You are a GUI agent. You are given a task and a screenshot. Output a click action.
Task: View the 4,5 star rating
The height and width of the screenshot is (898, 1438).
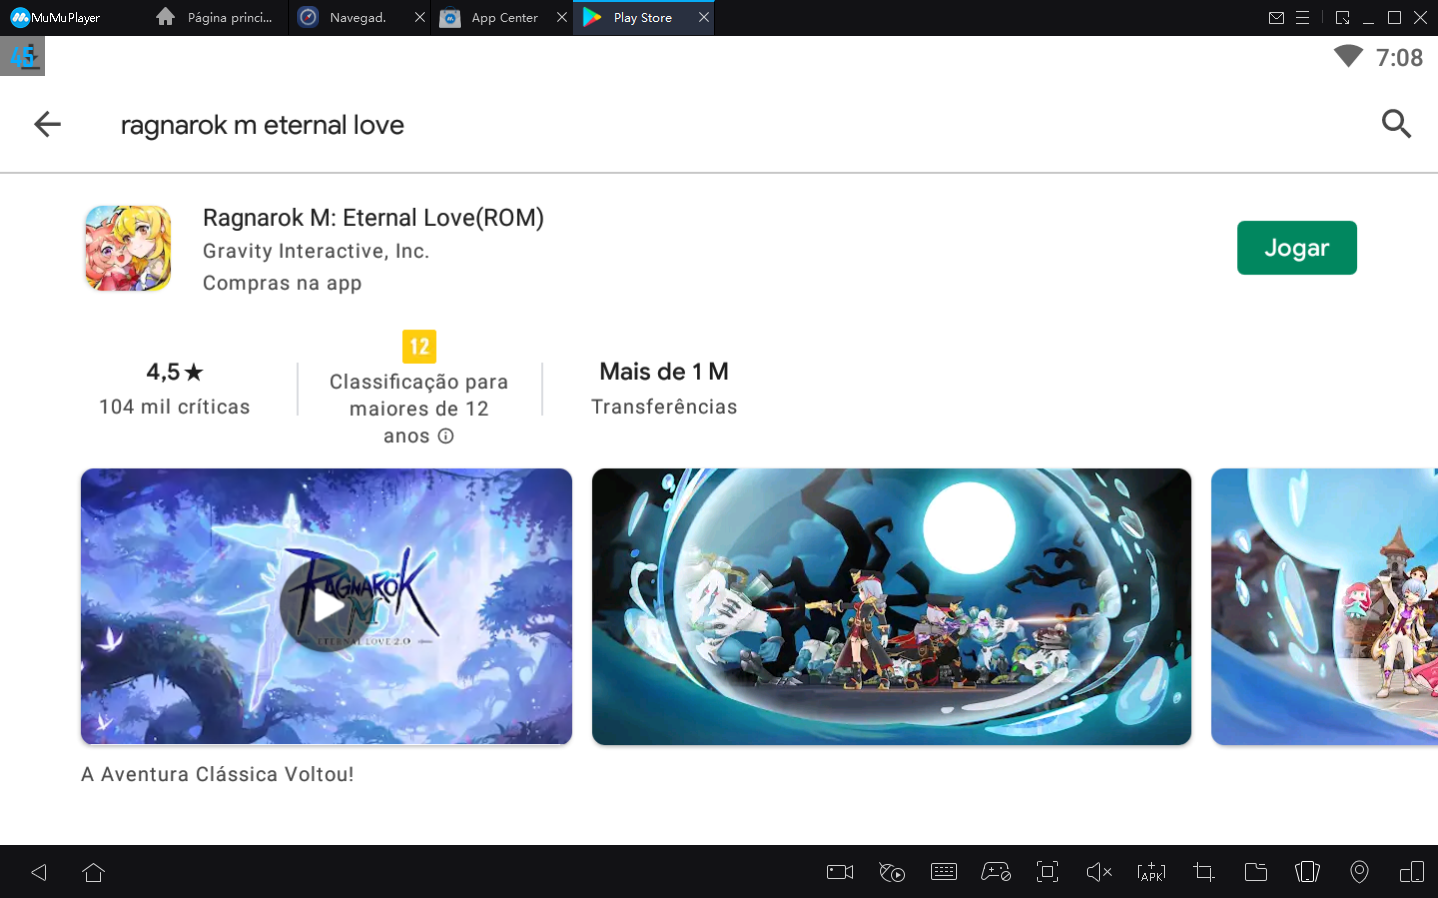click(x=175, y=372)
